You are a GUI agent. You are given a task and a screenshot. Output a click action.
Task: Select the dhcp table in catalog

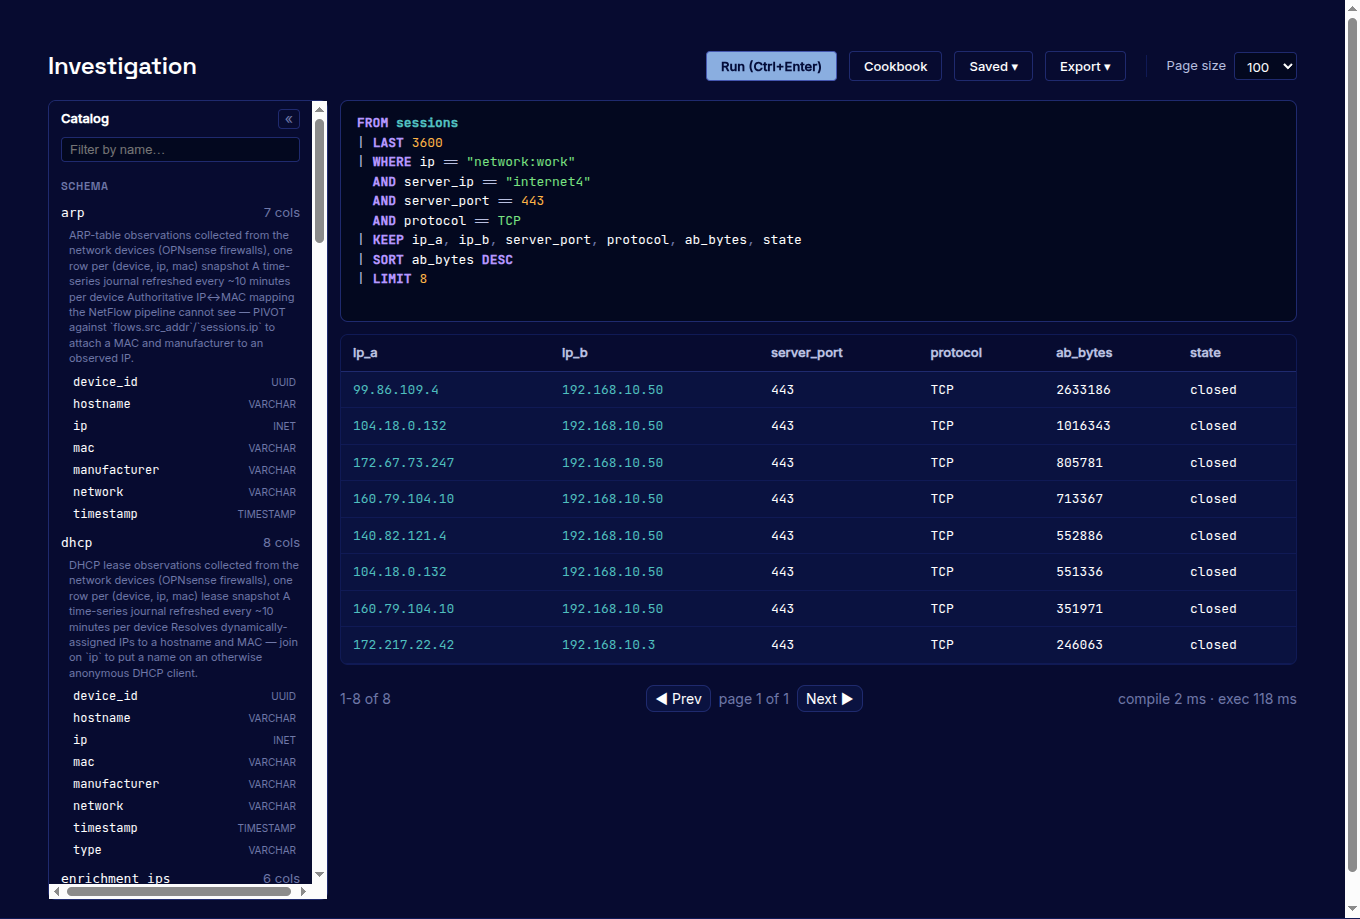pyautogui.click(x=180, y=543)
